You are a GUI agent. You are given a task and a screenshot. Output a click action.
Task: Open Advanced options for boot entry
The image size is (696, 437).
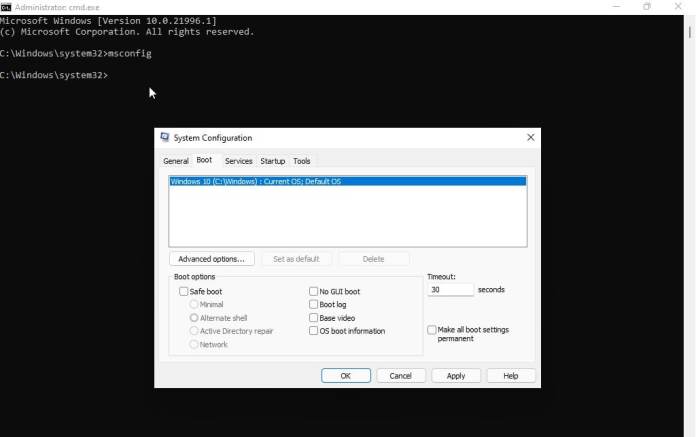pos(212,259)
